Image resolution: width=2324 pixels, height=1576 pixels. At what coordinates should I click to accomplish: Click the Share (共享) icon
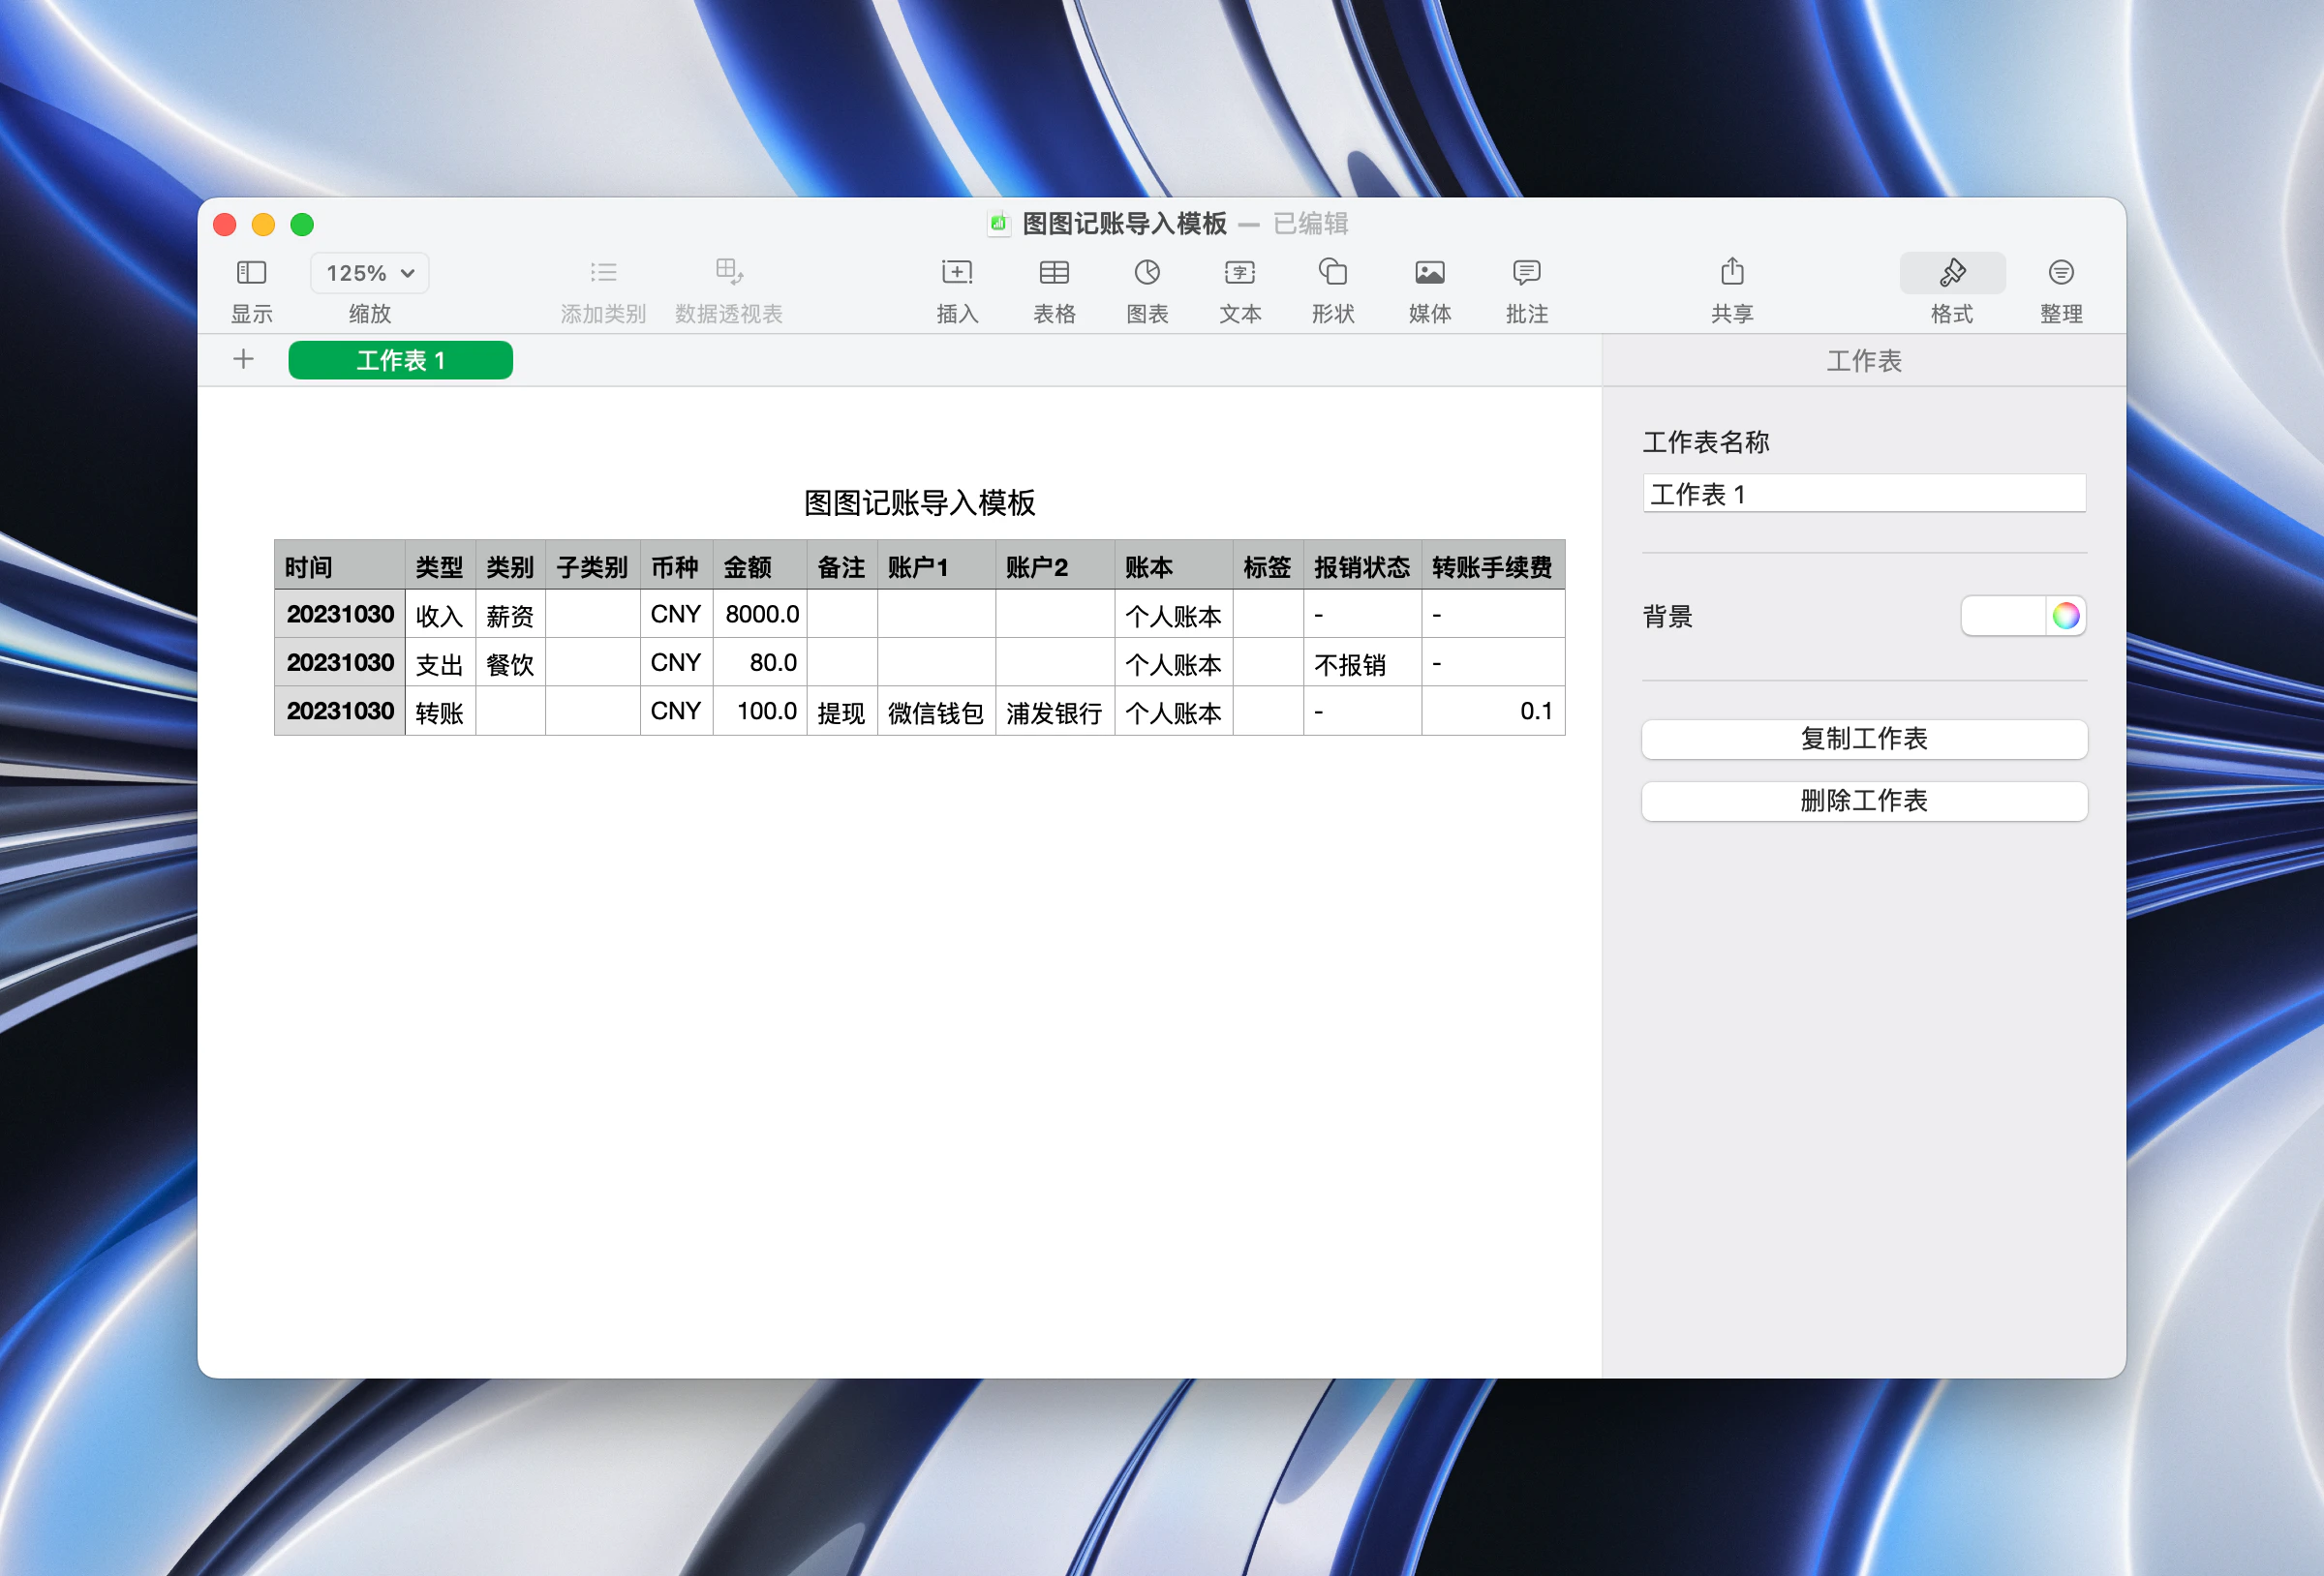point(1731,273)
